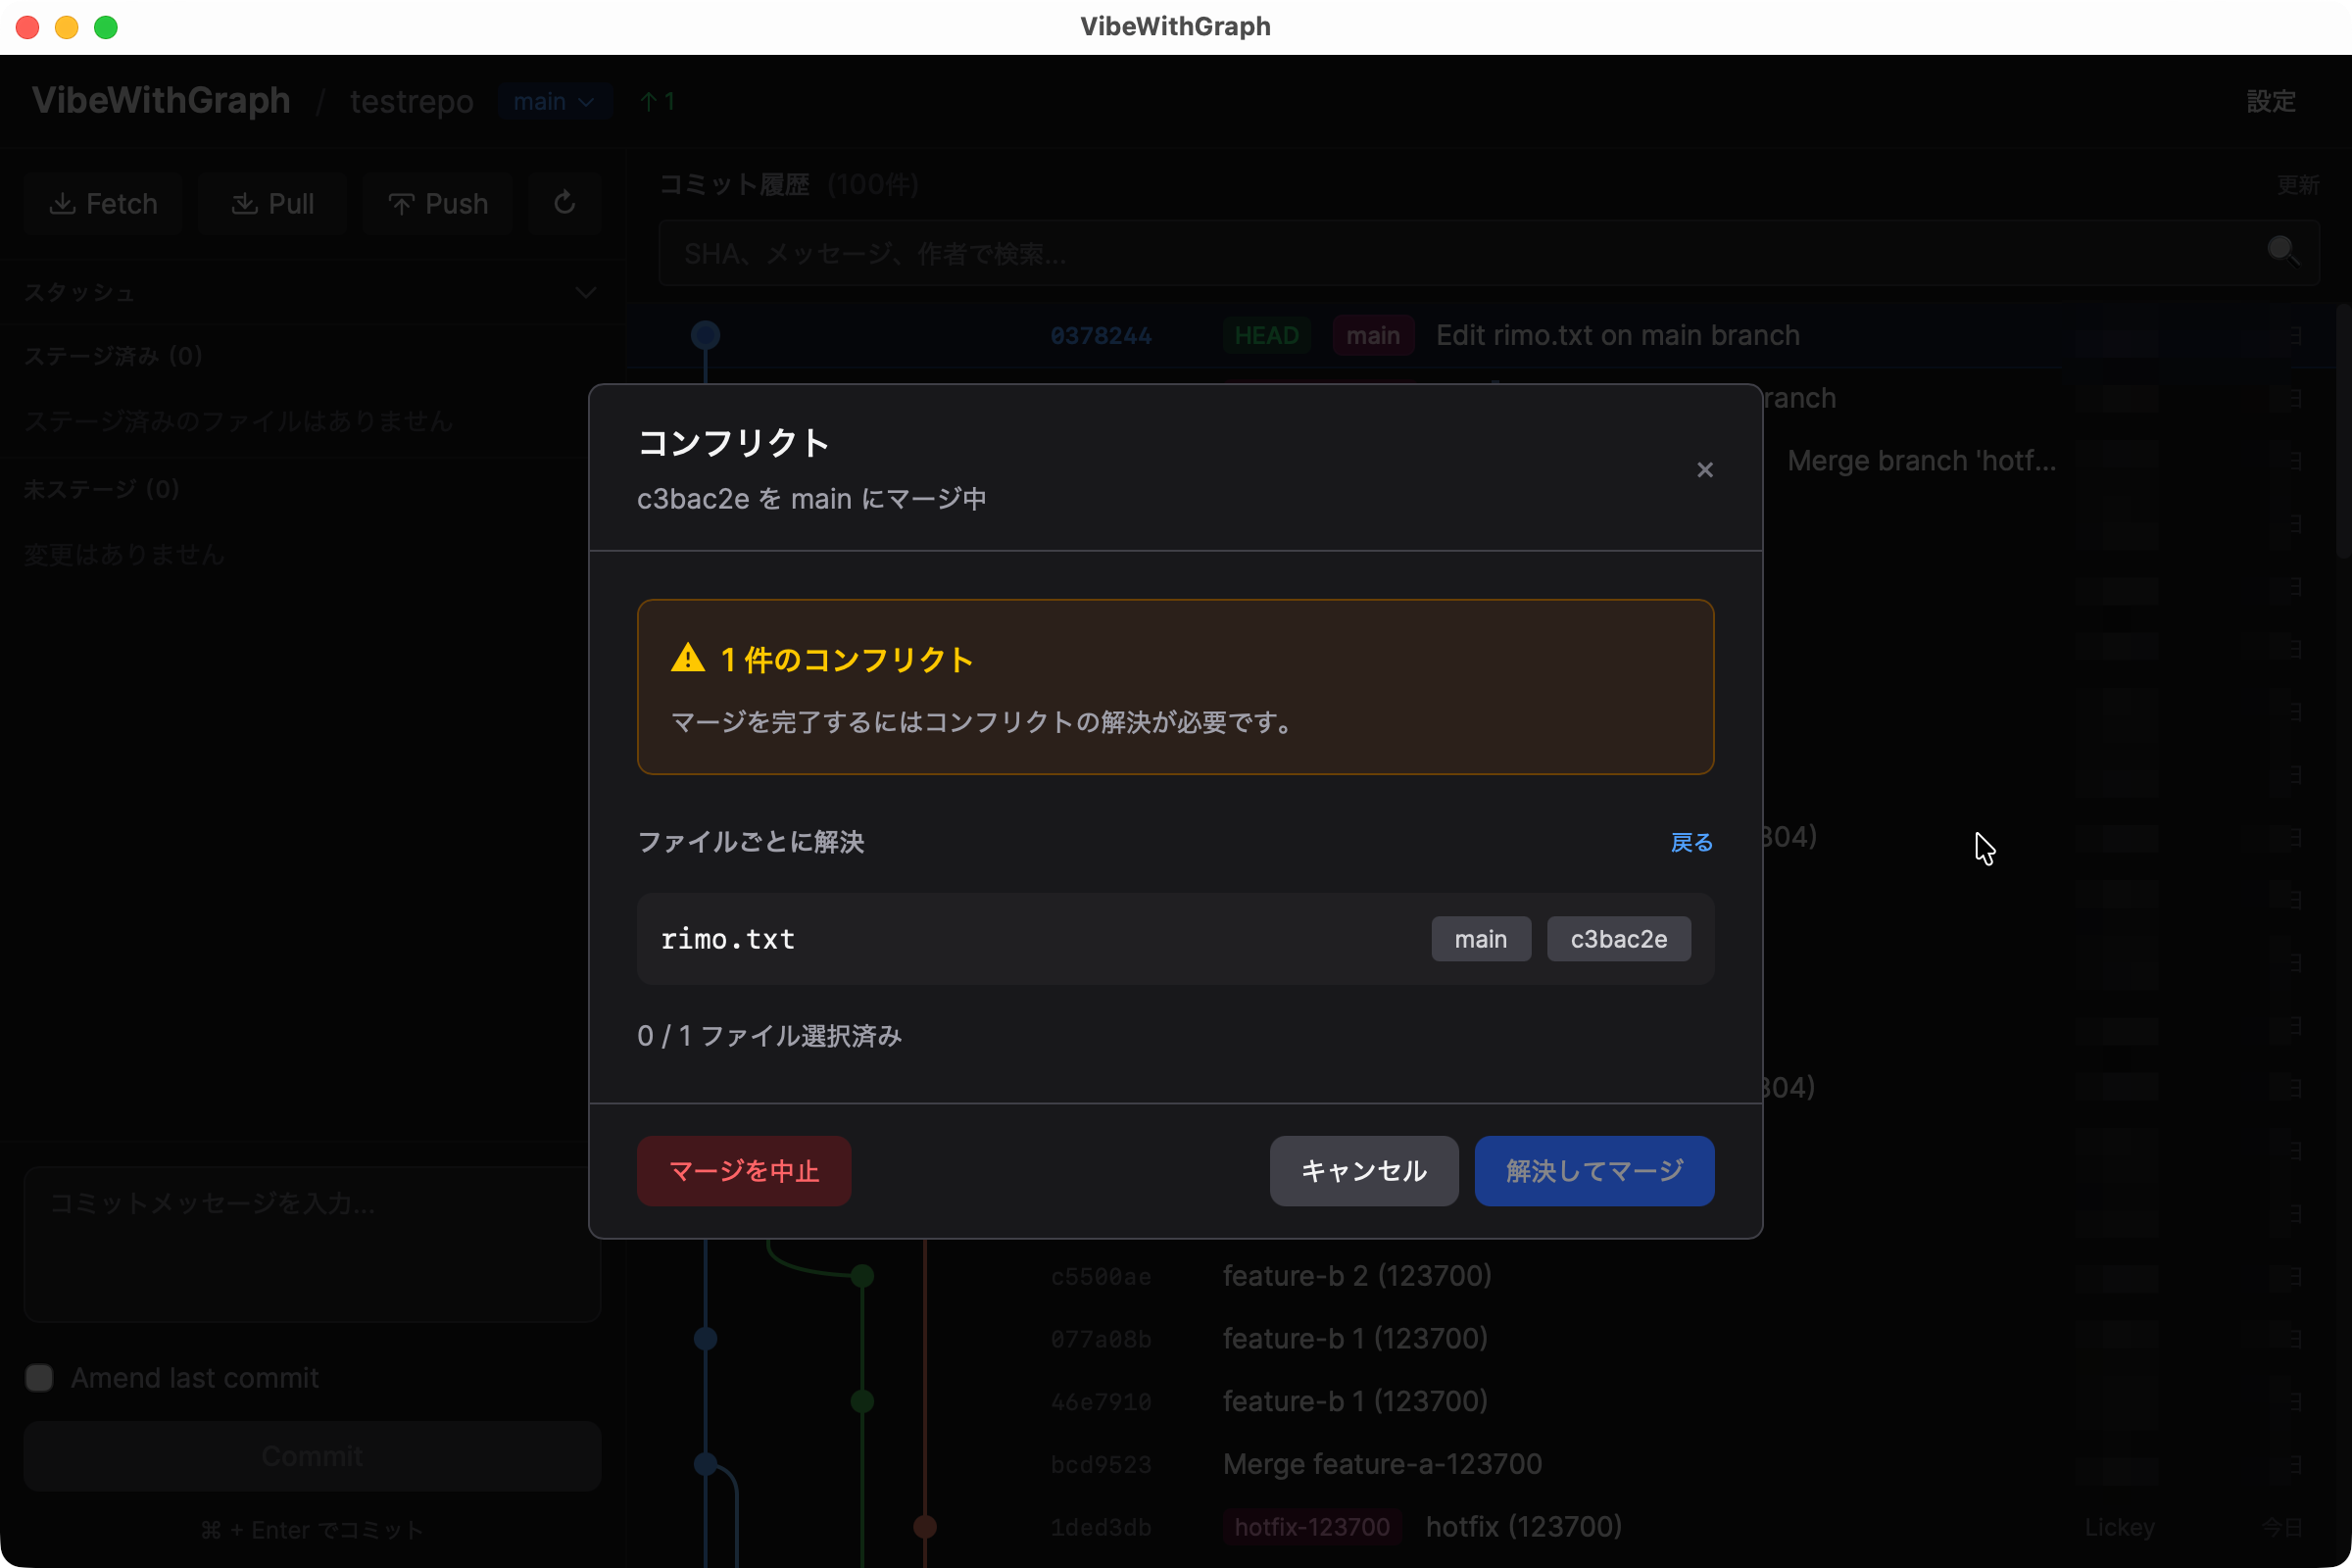Click the search magnifier icon
Image resolution: width=2352 pixels, height=1568 pixels.
pos(2282,251)
